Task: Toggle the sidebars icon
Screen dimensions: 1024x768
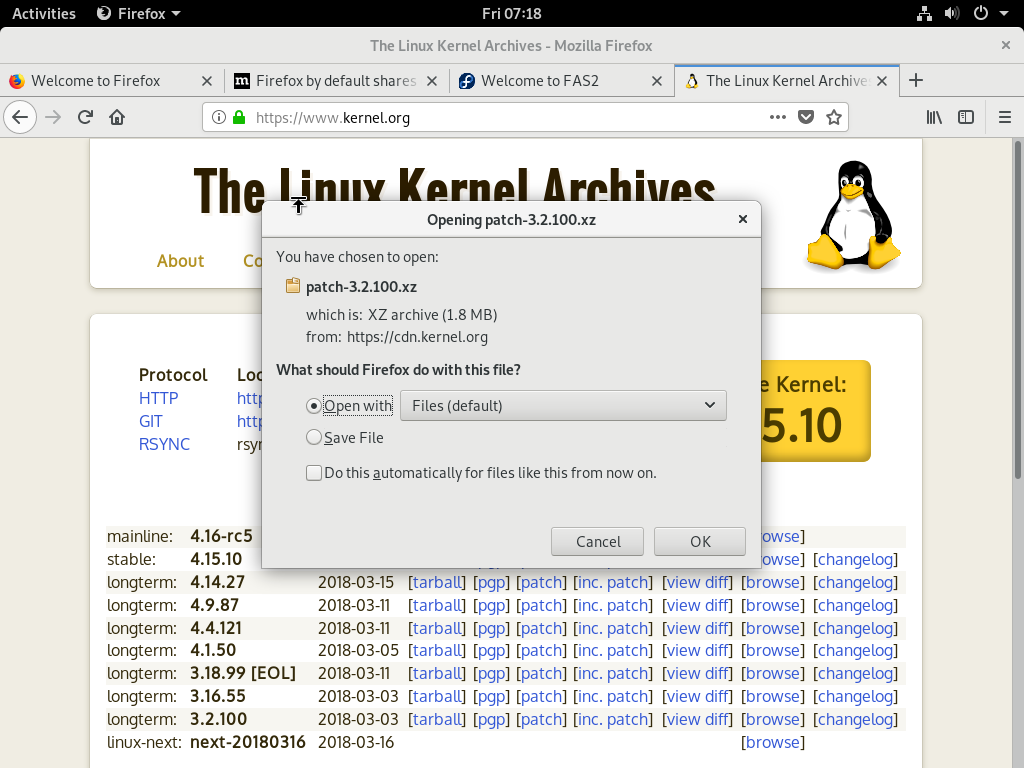Action: (966, 118)
